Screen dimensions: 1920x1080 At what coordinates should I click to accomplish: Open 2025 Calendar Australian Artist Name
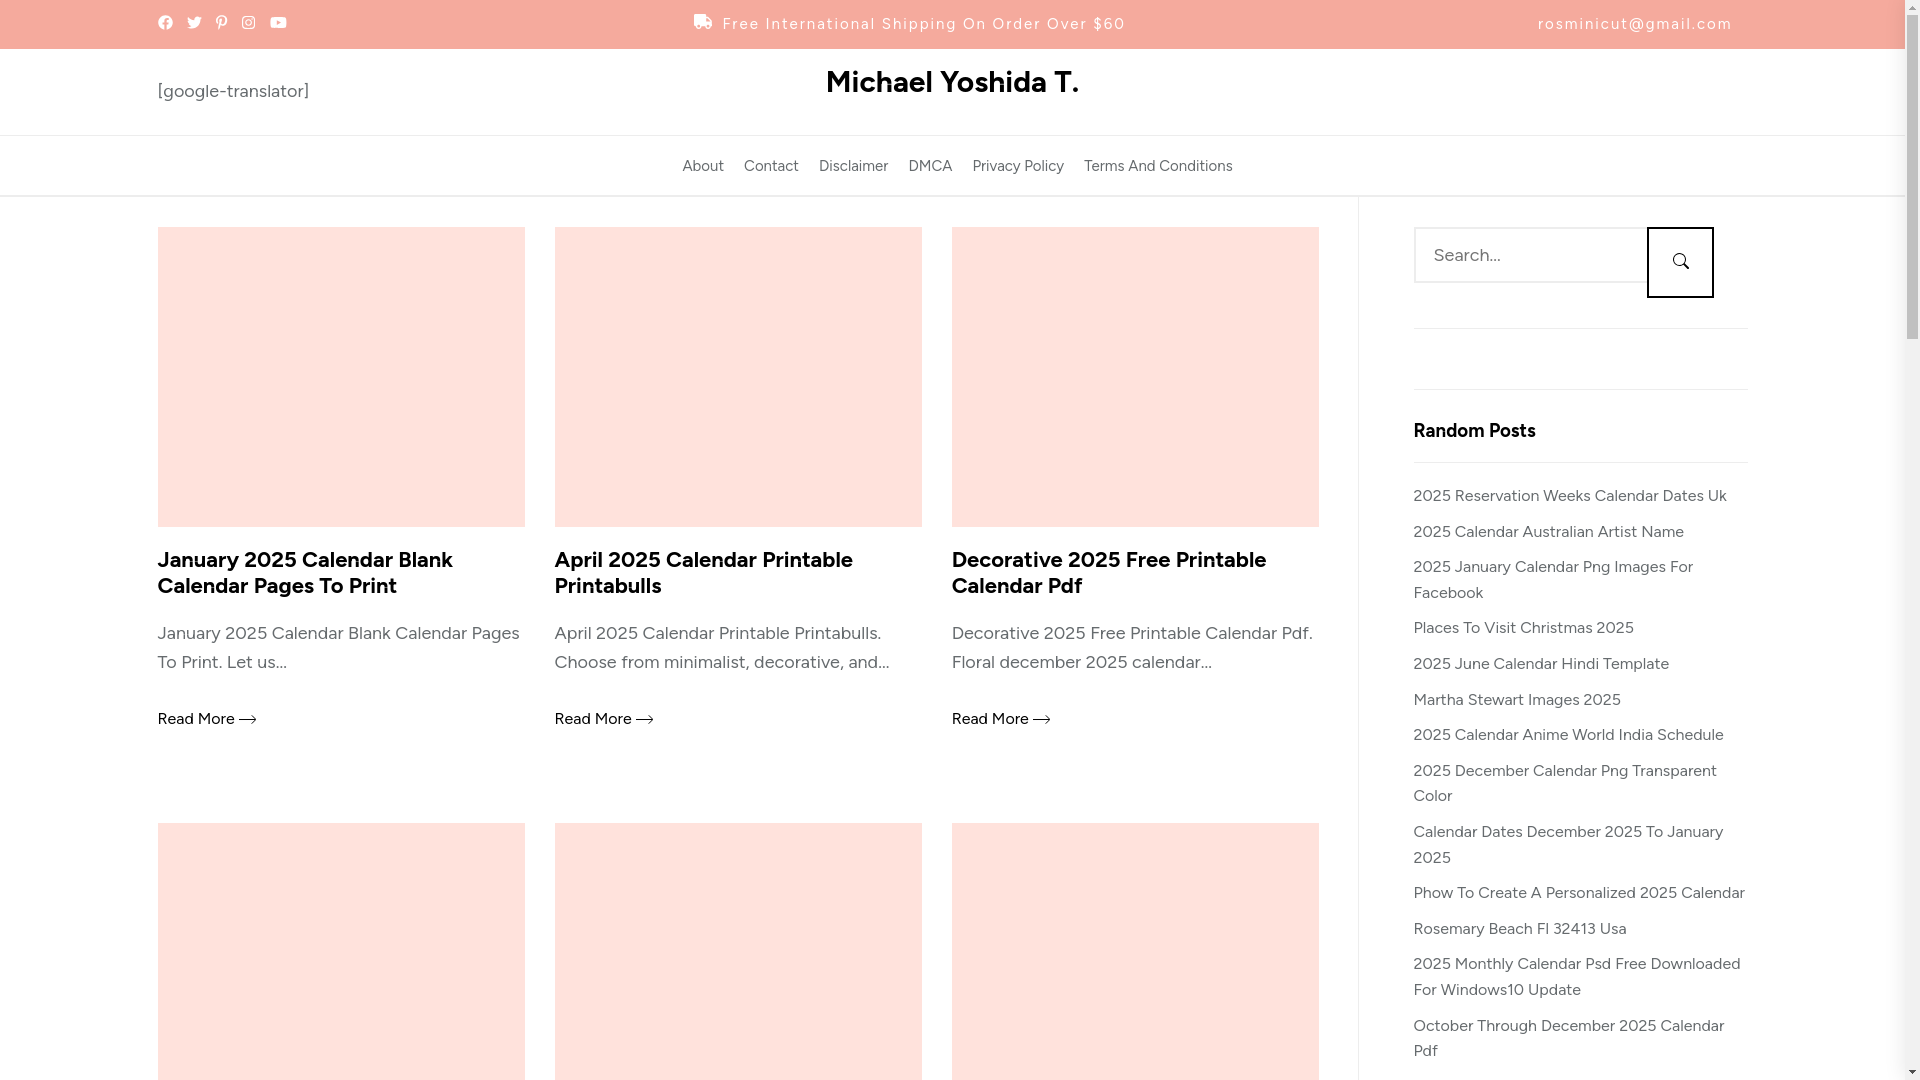click(1548, 532)
